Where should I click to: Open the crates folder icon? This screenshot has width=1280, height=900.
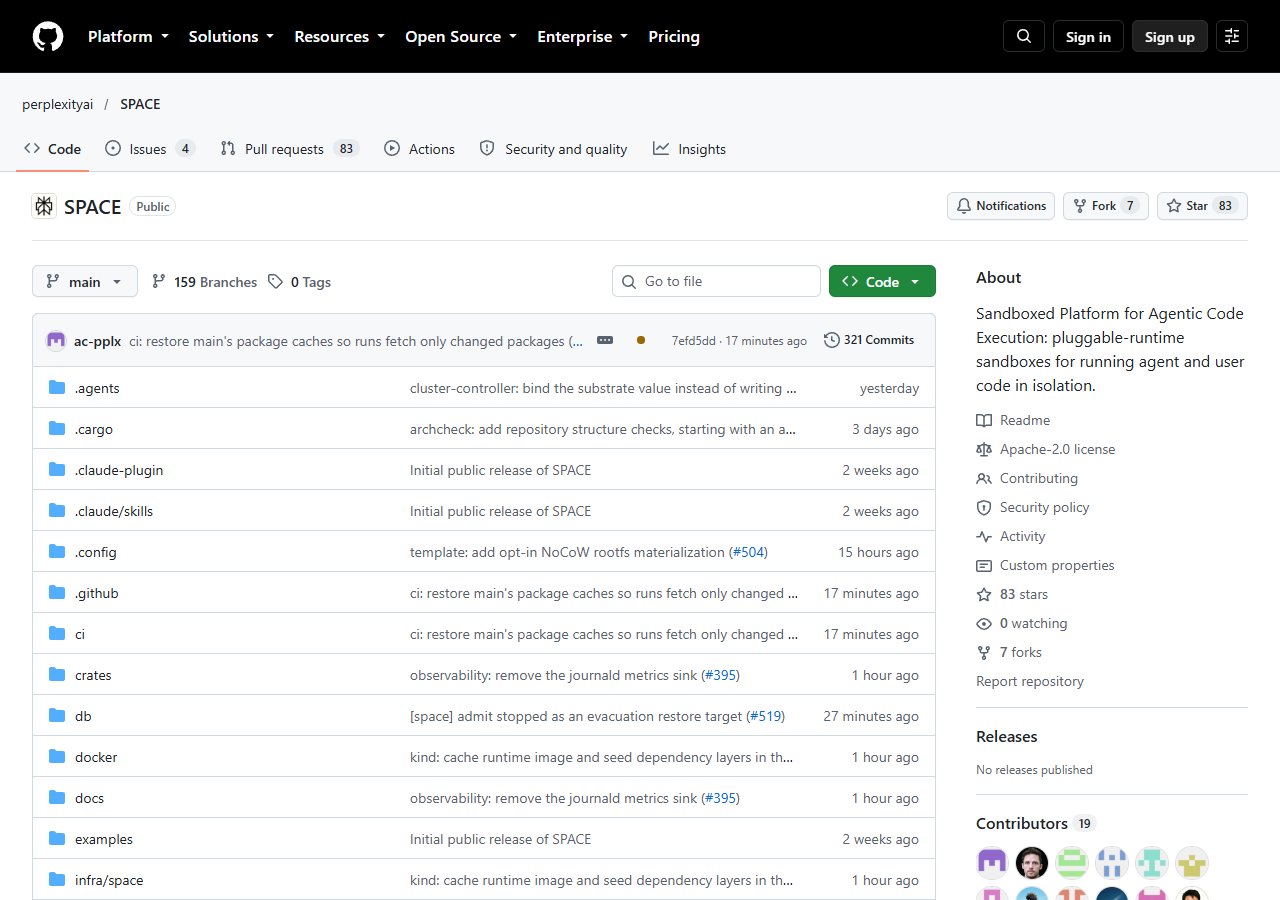(57, 675)
